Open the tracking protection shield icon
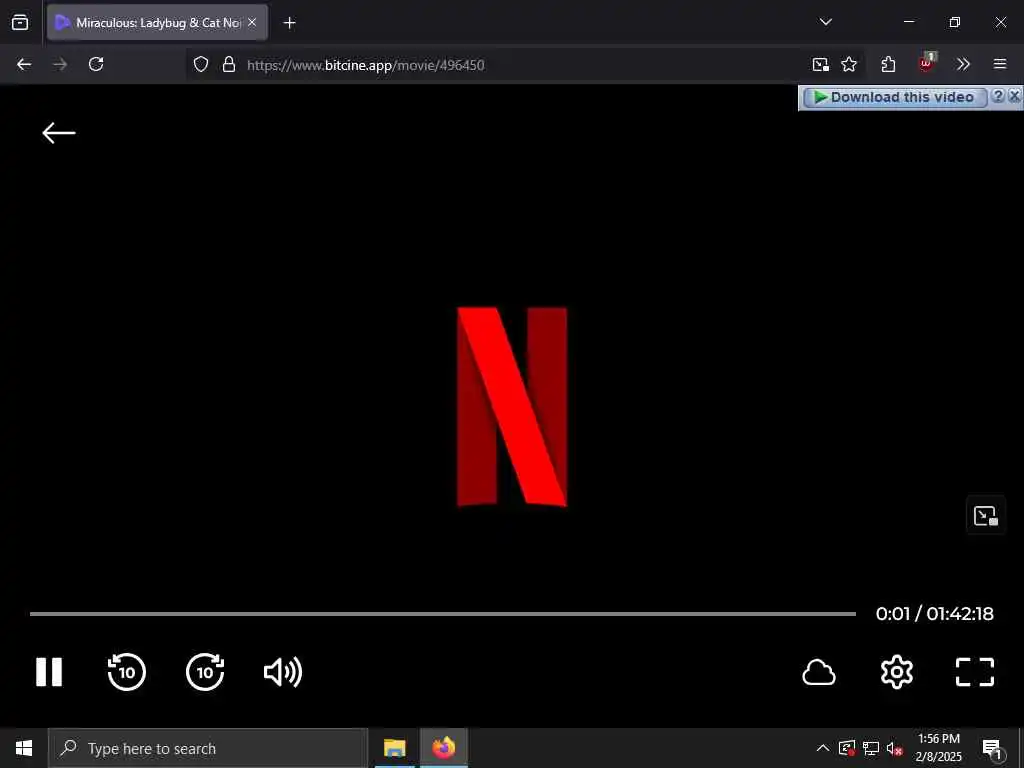Screen dimensions: 1024x768 click(x=201, y=64)
